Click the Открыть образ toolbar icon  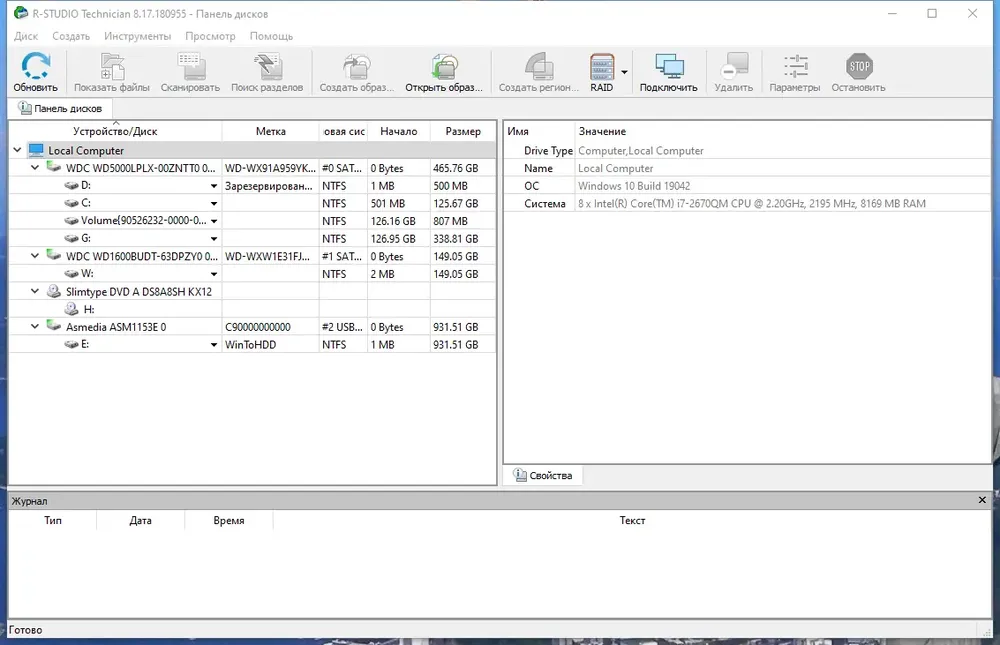click(444, 66)
